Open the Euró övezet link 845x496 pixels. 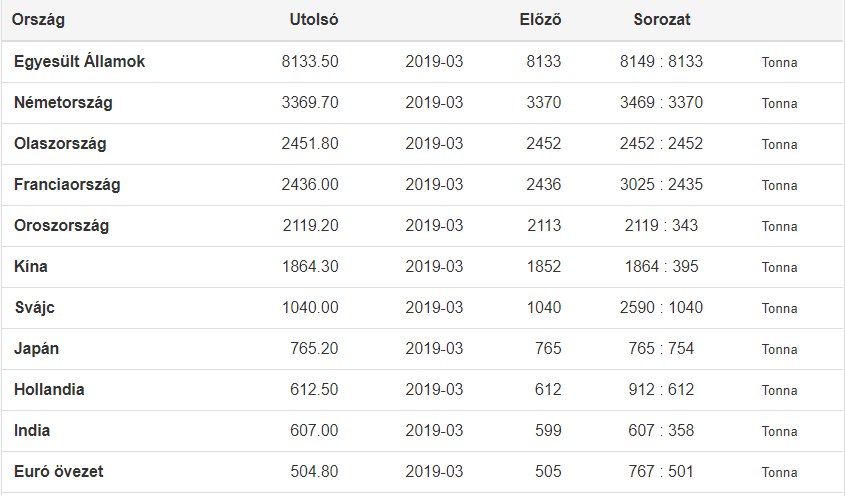pyautogui.click(x=59, y=472)
